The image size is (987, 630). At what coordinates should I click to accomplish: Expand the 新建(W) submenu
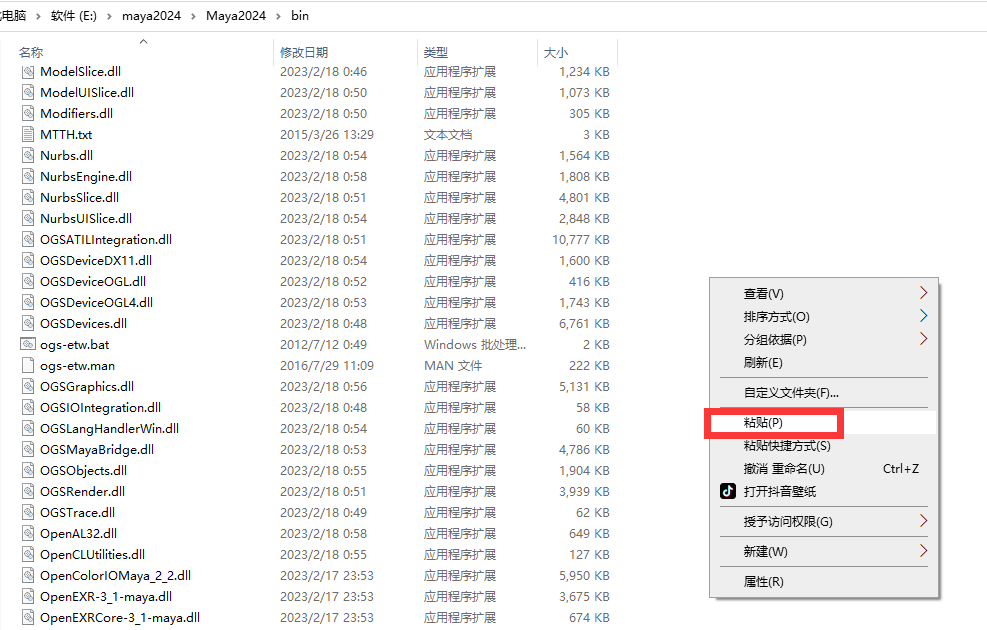click(823, 551)
